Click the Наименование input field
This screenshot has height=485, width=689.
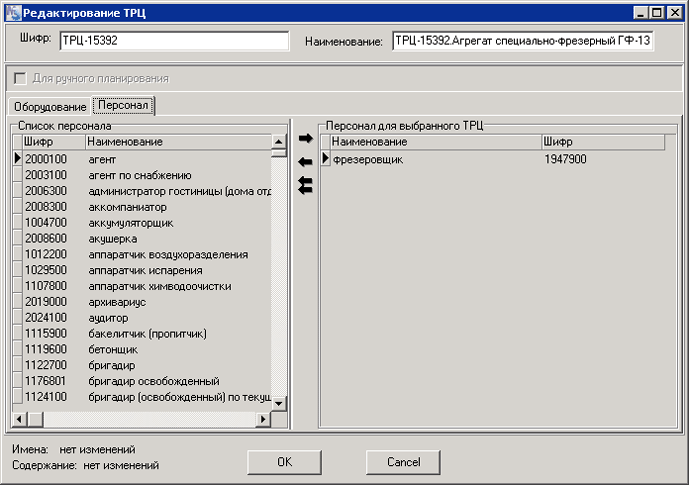[x=523, y=41]
